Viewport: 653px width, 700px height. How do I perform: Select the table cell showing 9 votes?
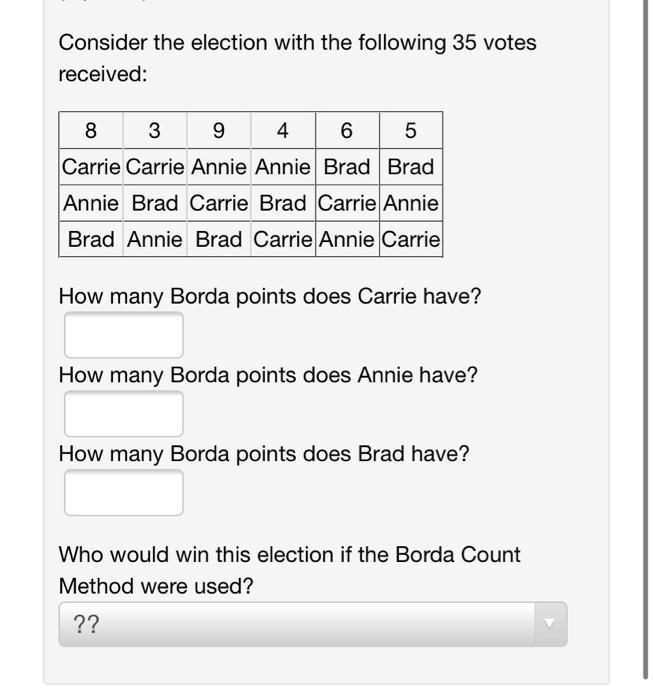[219, 130]
